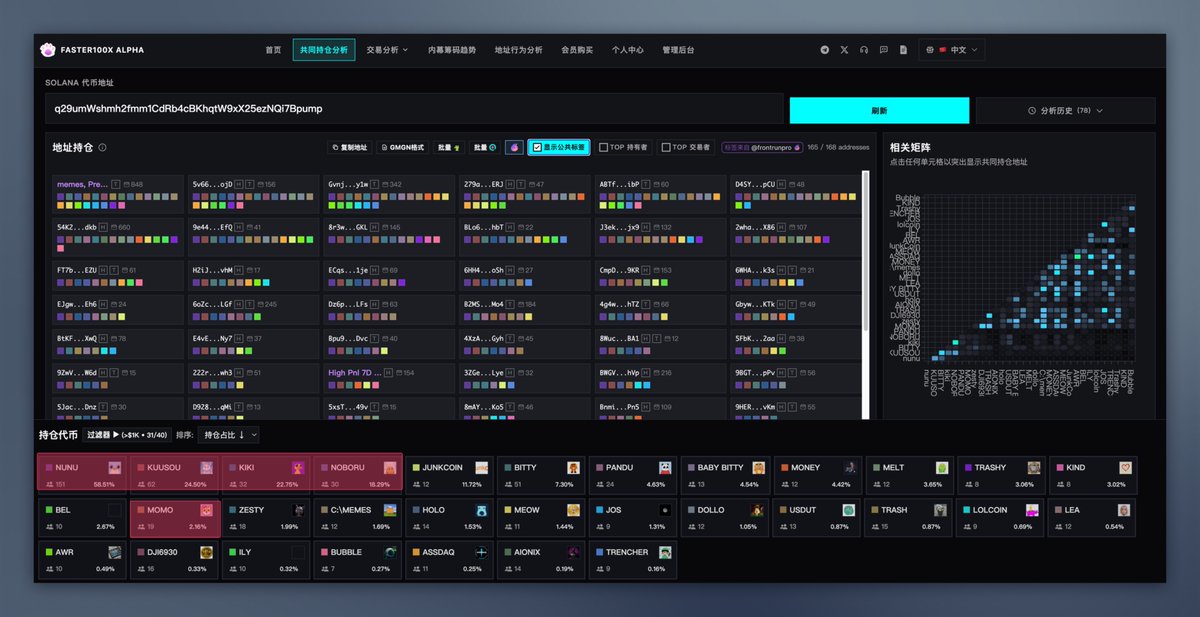
Task: Click the cyan 刷新 button
Action: coord(879,110)
